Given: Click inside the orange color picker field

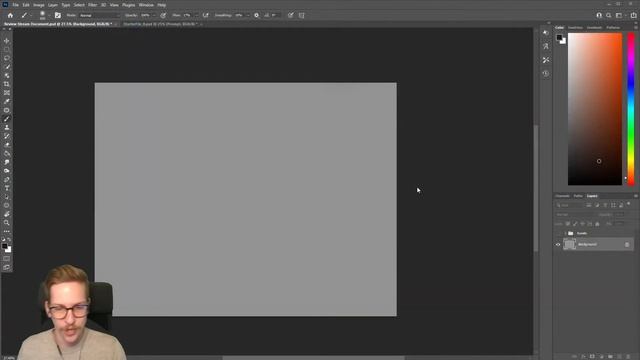Looking at the screenshot, I should coord(595,109).
